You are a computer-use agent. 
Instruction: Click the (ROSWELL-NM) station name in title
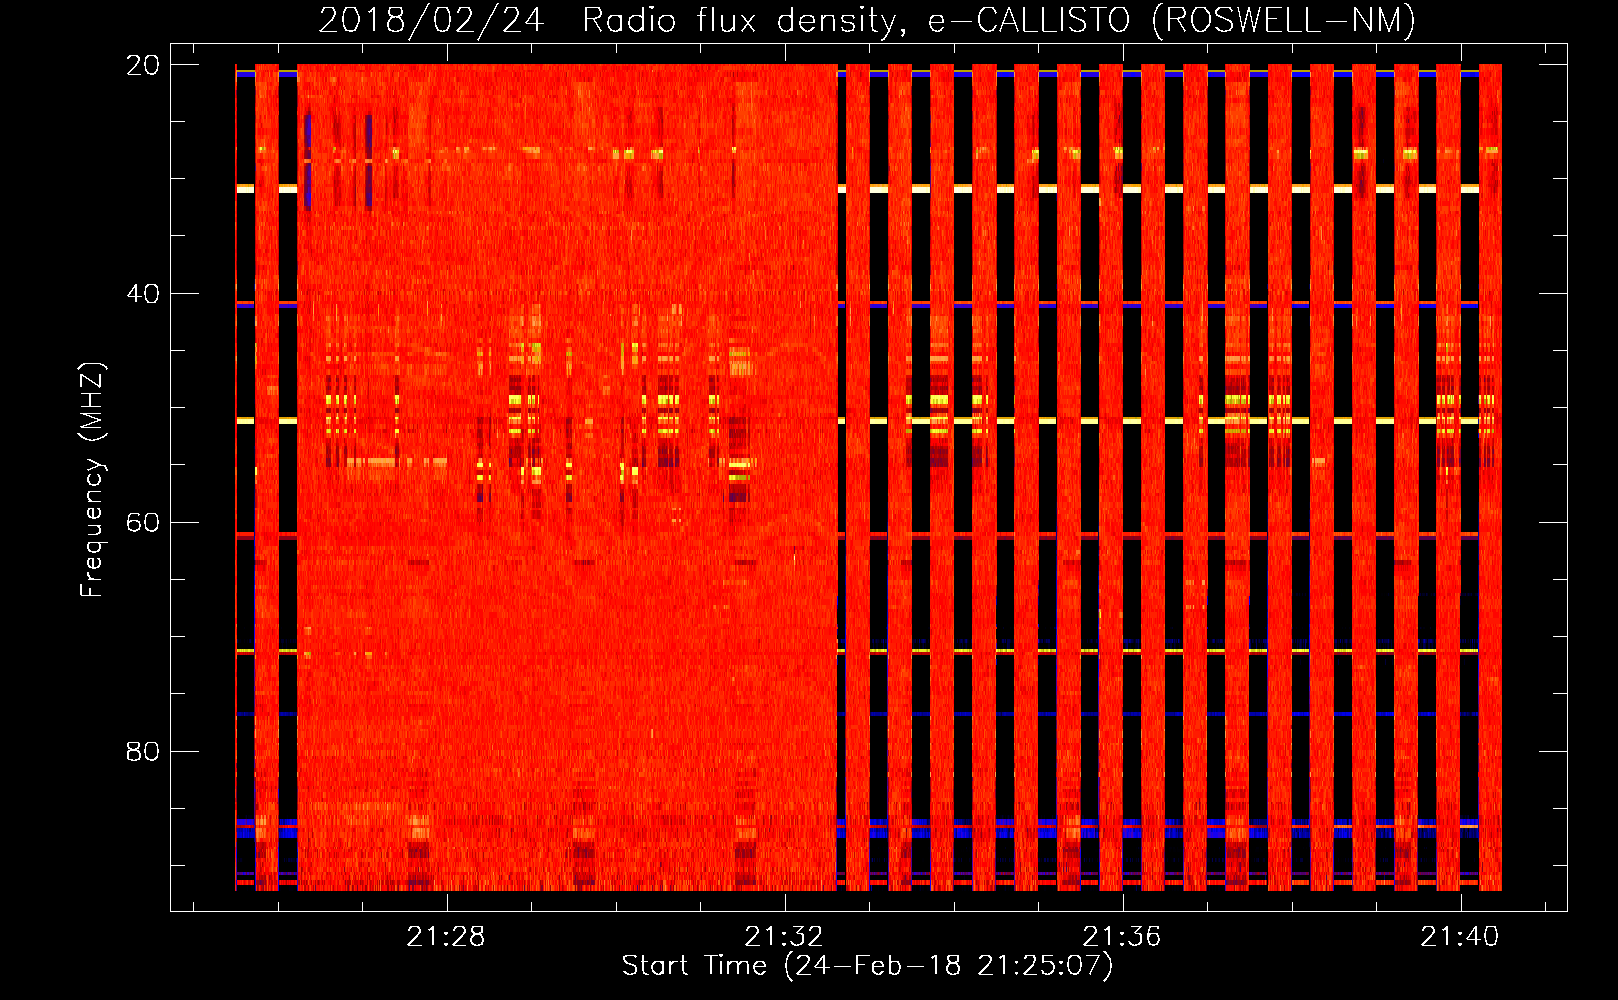(1284, 20)
